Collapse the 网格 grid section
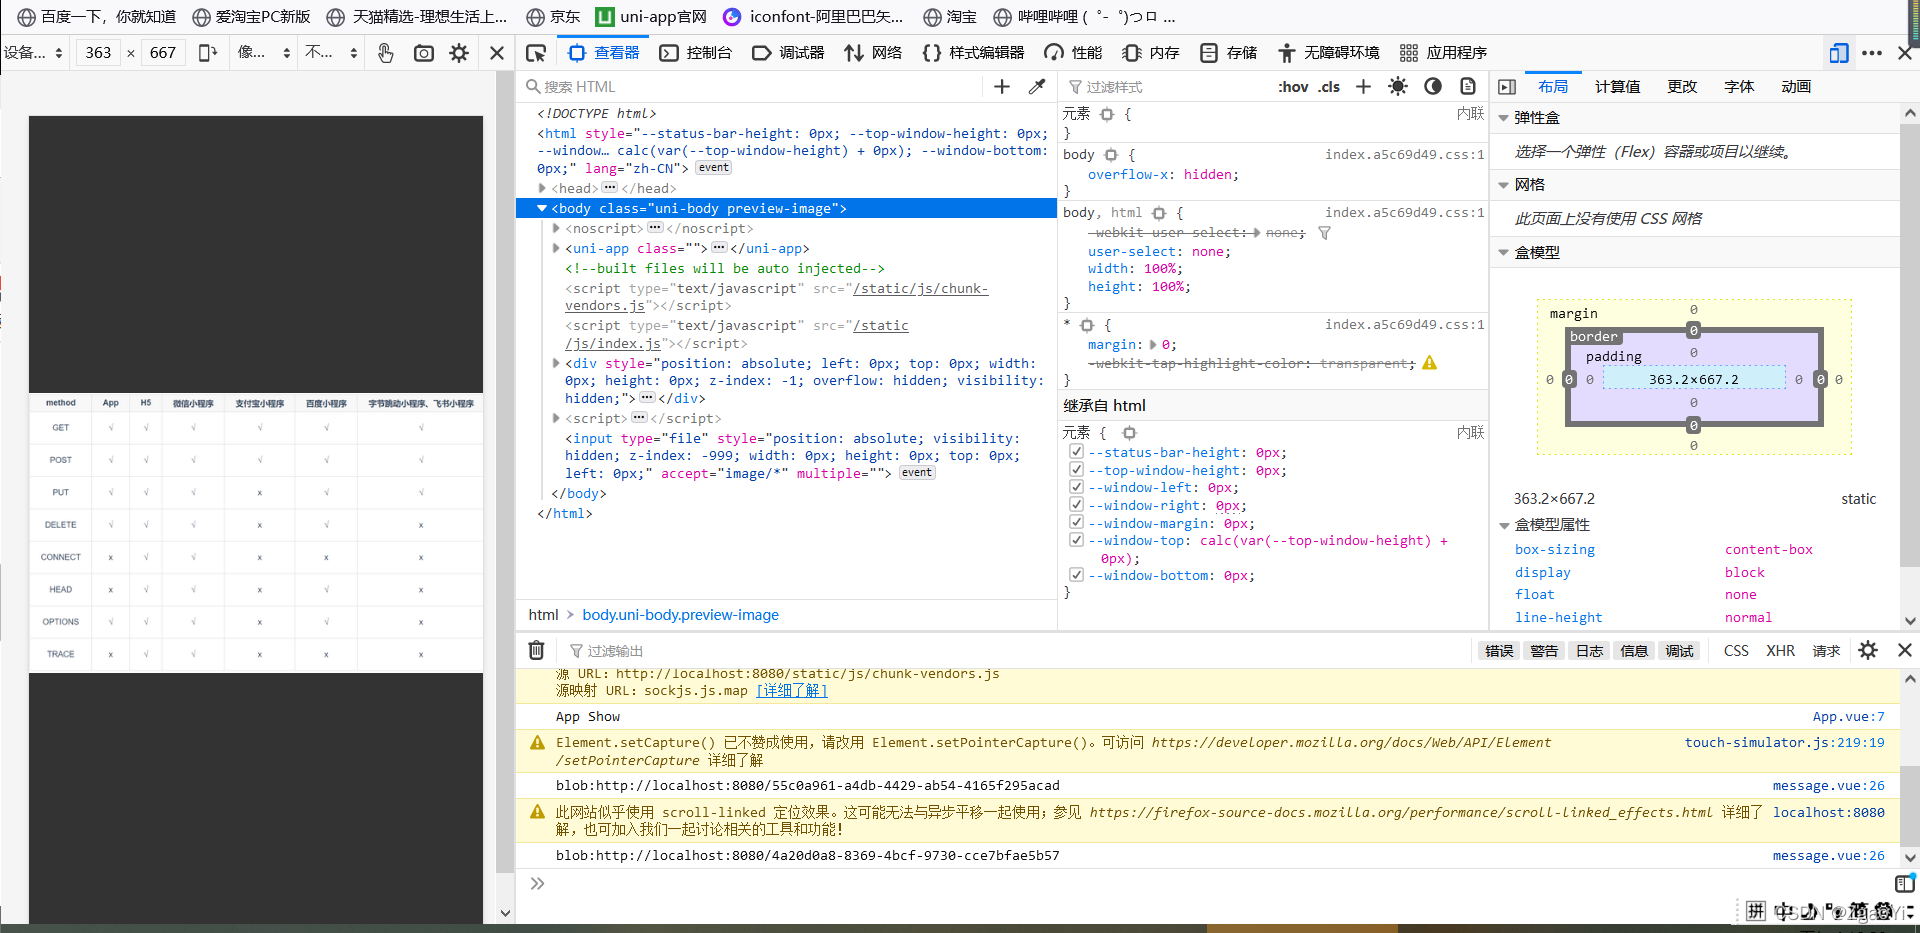Viewport: 1920px width, 933px height. [1503, 185]
